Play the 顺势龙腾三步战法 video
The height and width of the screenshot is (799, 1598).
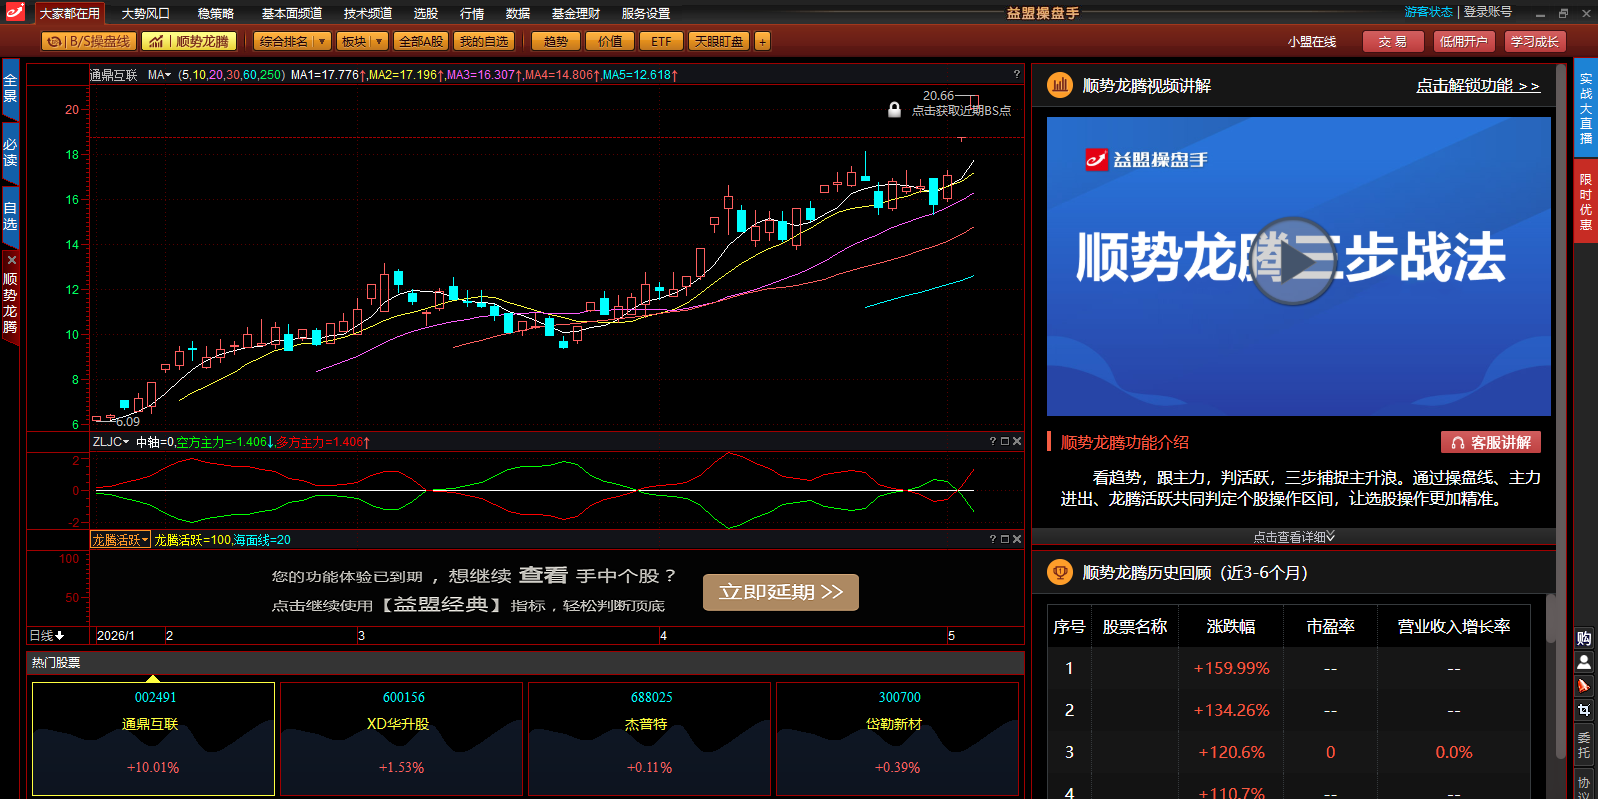click(x=1293, y=262)
